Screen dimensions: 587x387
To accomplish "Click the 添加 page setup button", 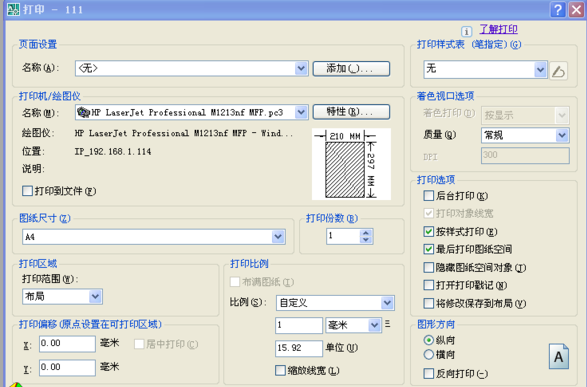I will [351, 68].
